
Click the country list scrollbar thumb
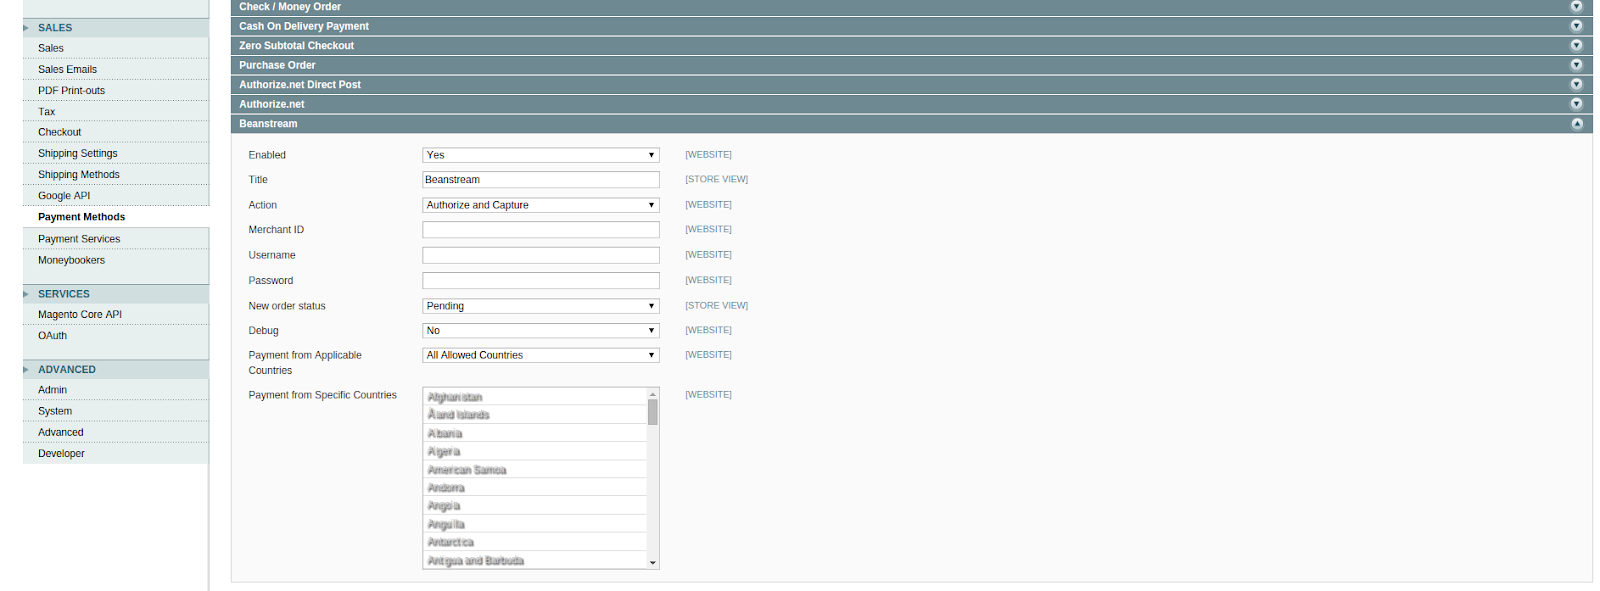(x=653, y=412)
